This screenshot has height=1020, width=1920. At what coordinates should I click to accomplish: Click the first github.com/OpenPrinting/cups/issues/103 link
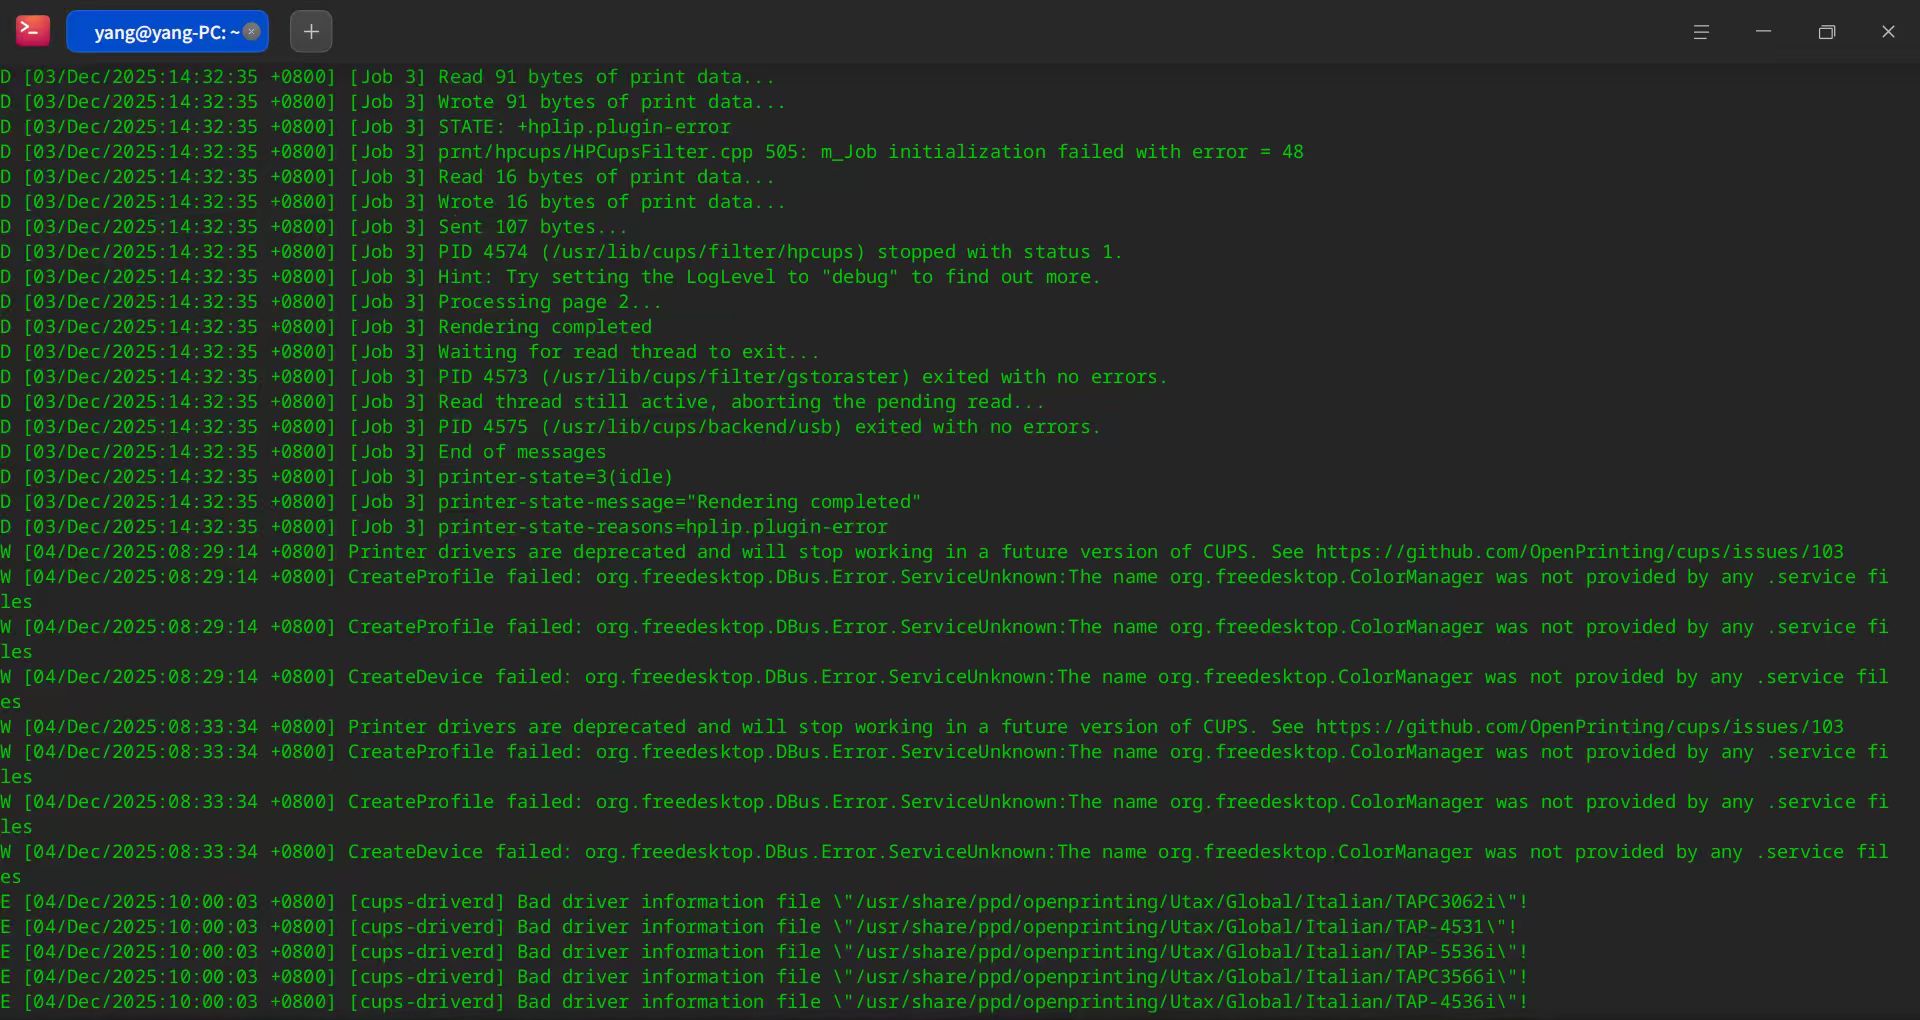tap(1579, 552)
